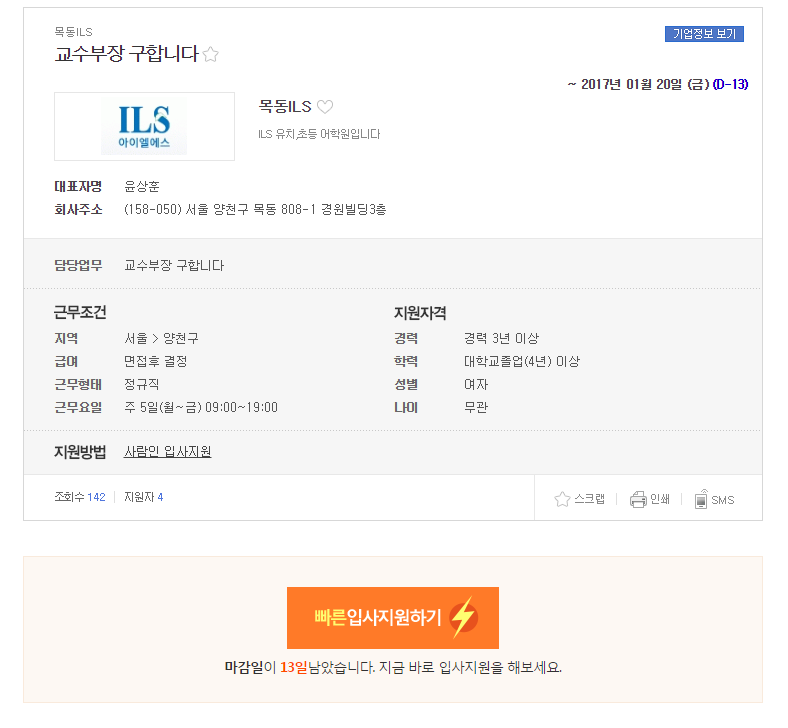Click the experience value 경력 3년 이상
788x728 pixels.
click(x=501, y=338)
